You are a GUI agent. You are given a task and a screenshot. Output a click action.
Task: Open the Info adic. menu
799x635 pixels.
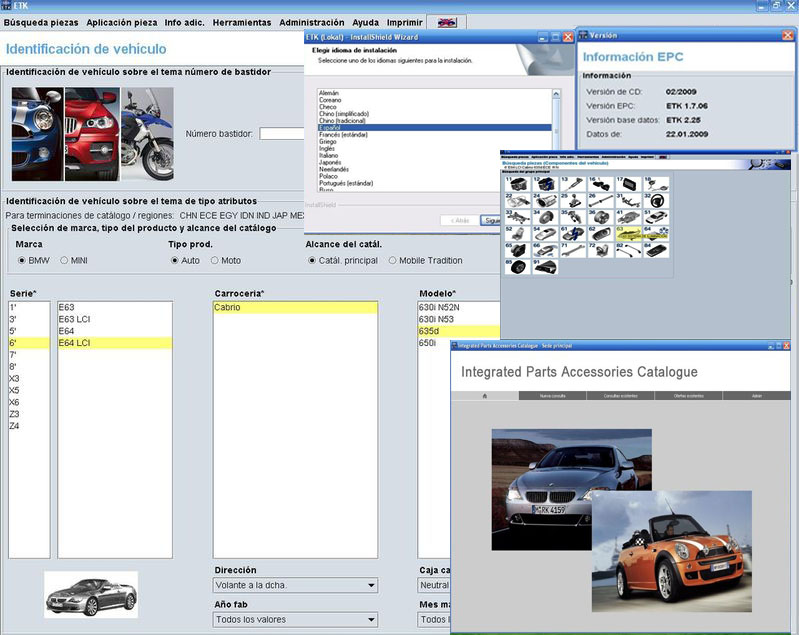184,22
